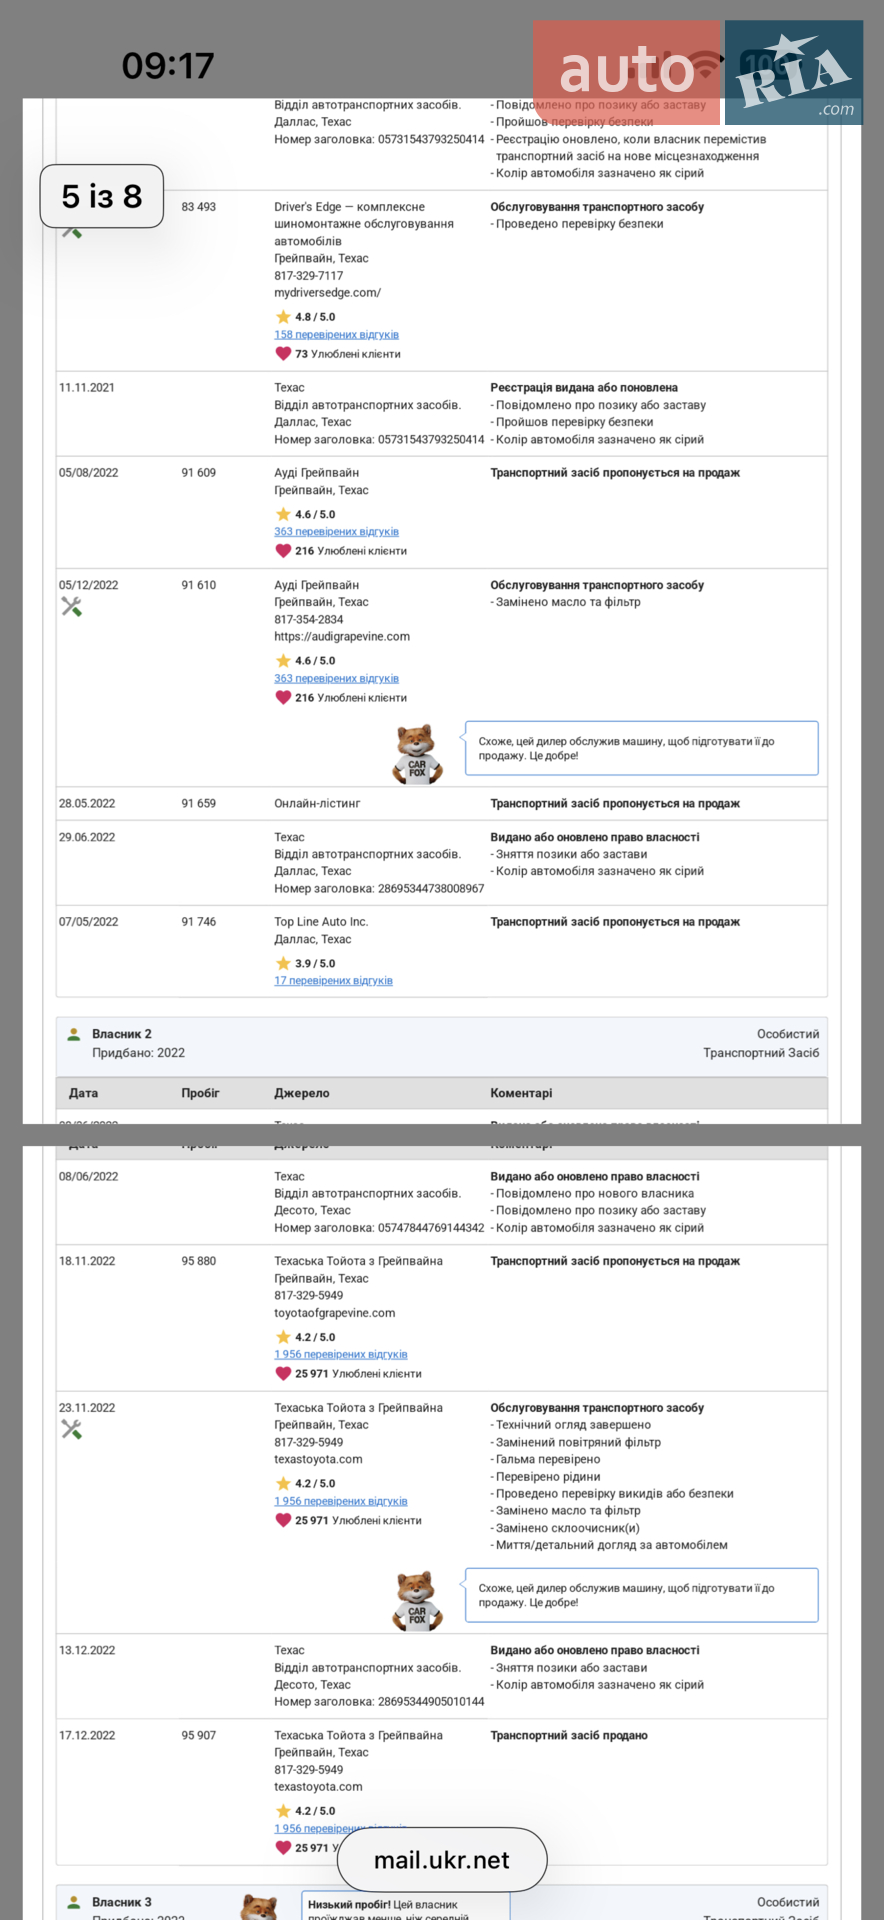Click the mileage value 91 609
Viewport: 884px width, 1920px height.
tap(198, 473)
